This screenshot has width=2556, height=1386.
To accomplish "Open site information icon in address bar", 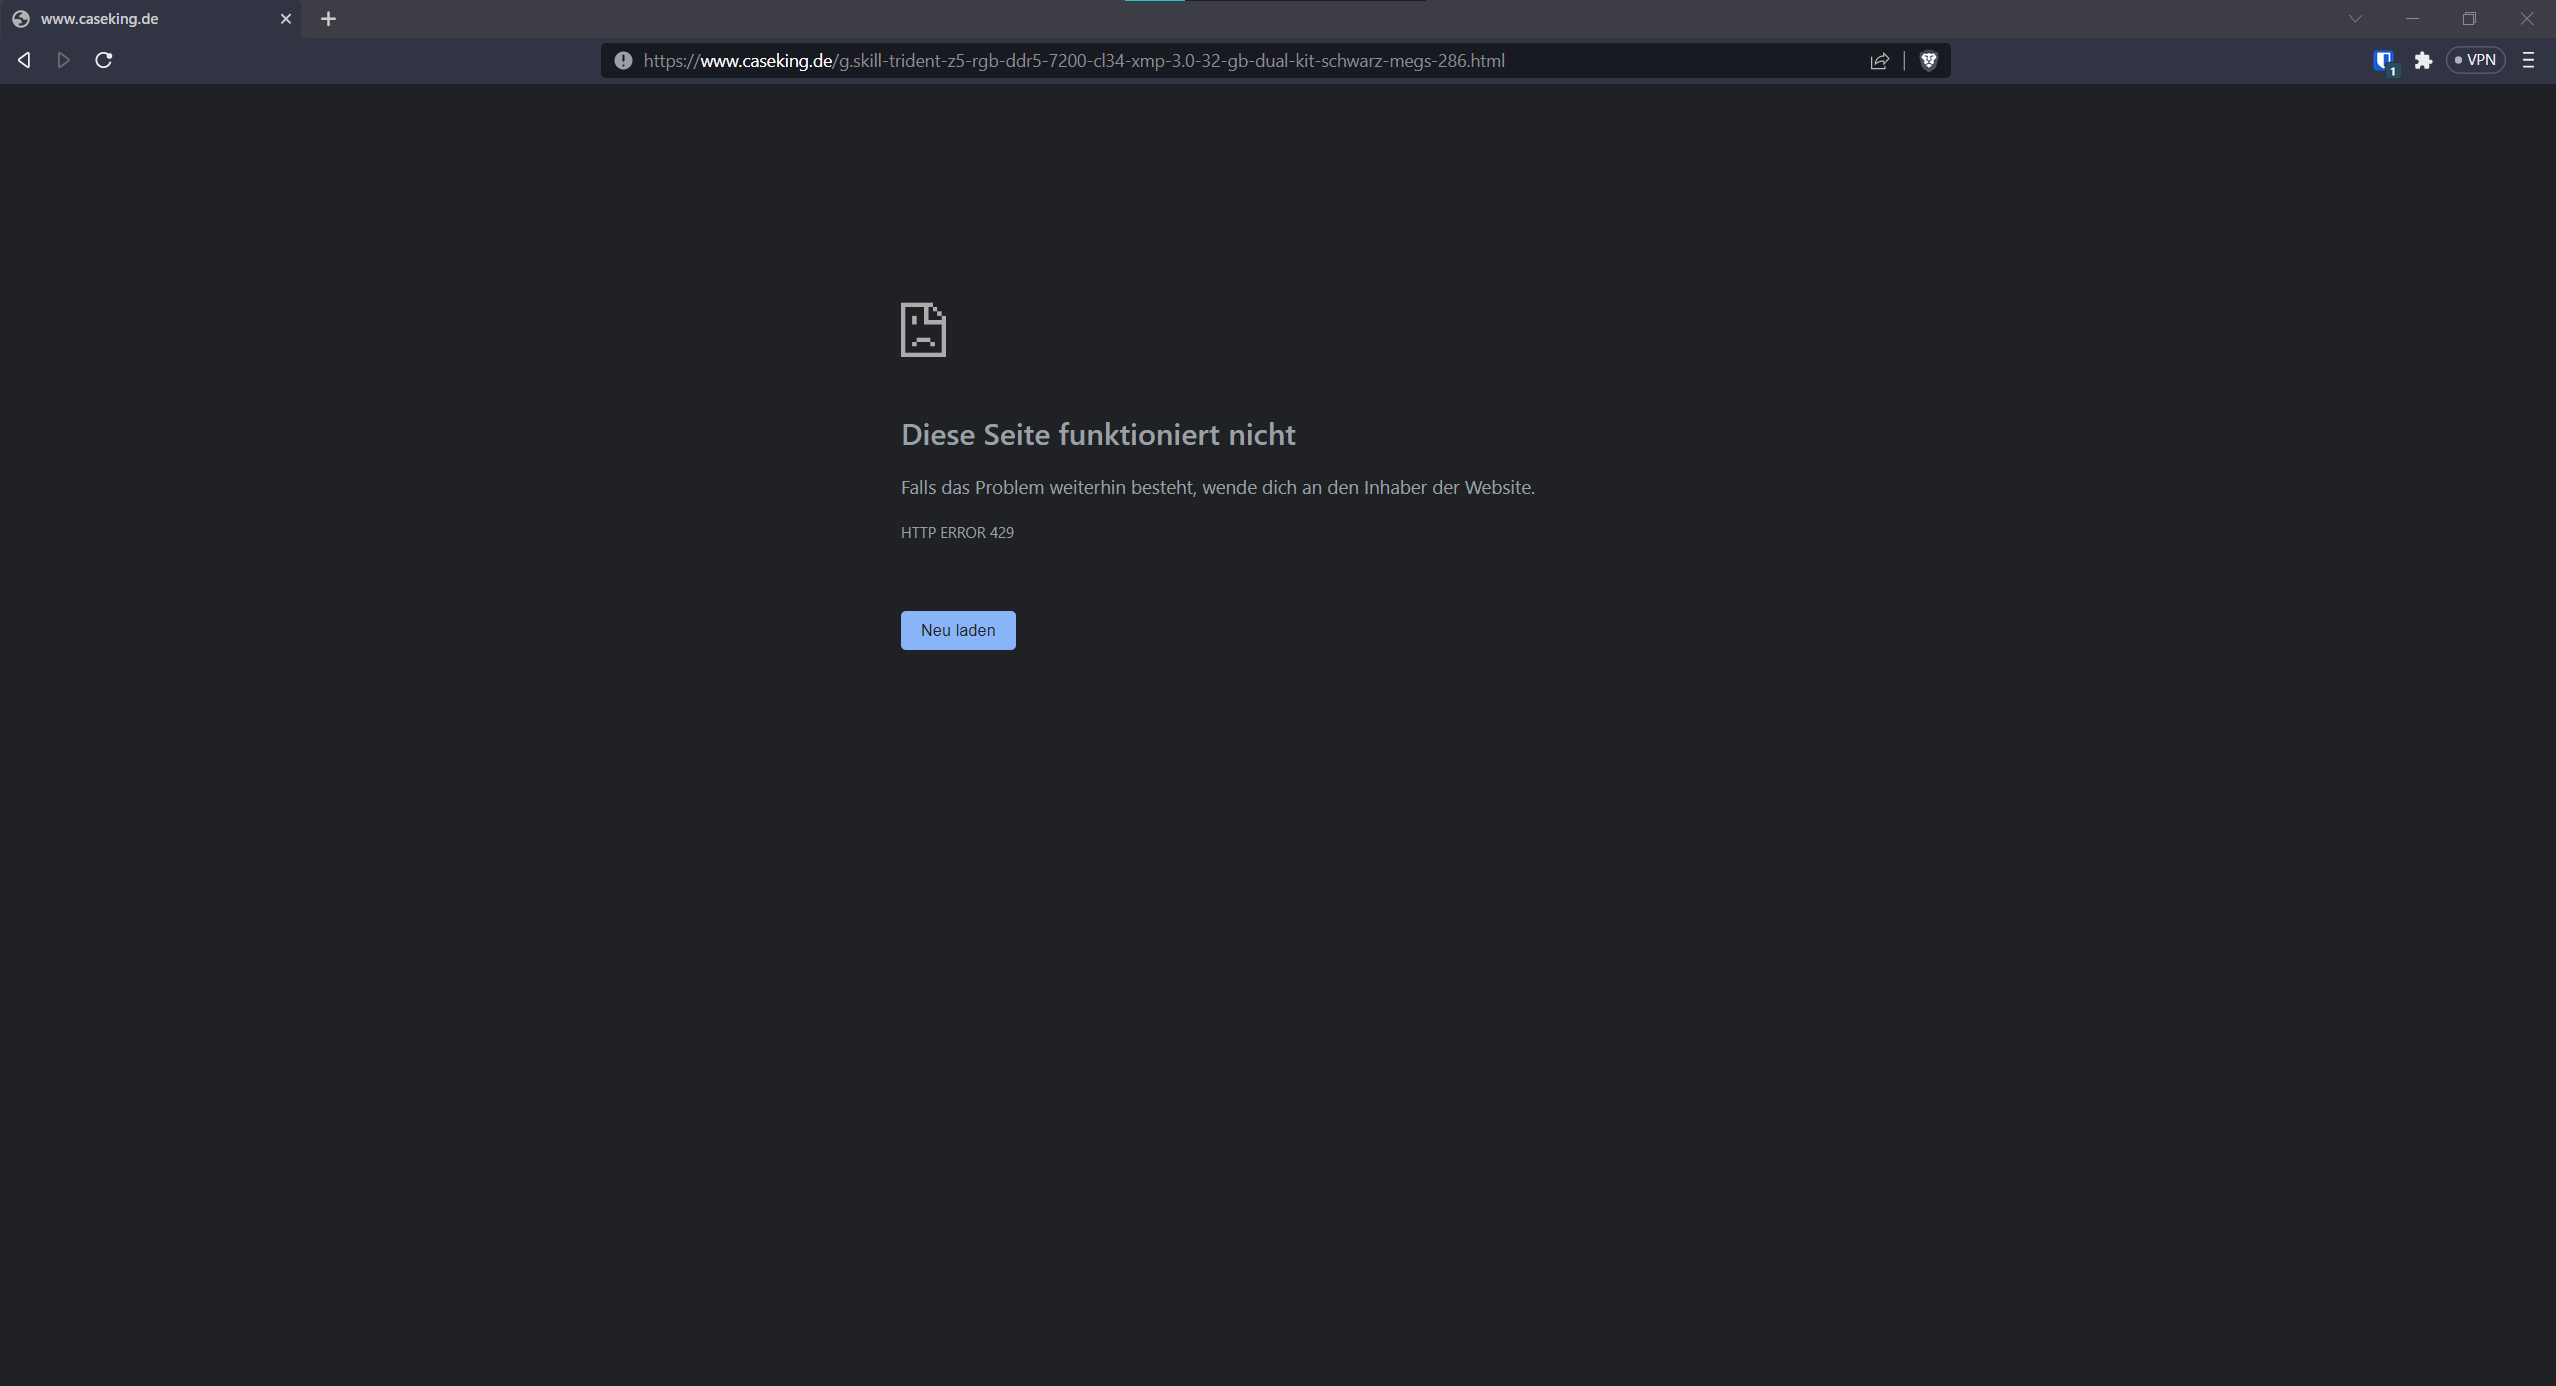I will [x=623, y=61].
